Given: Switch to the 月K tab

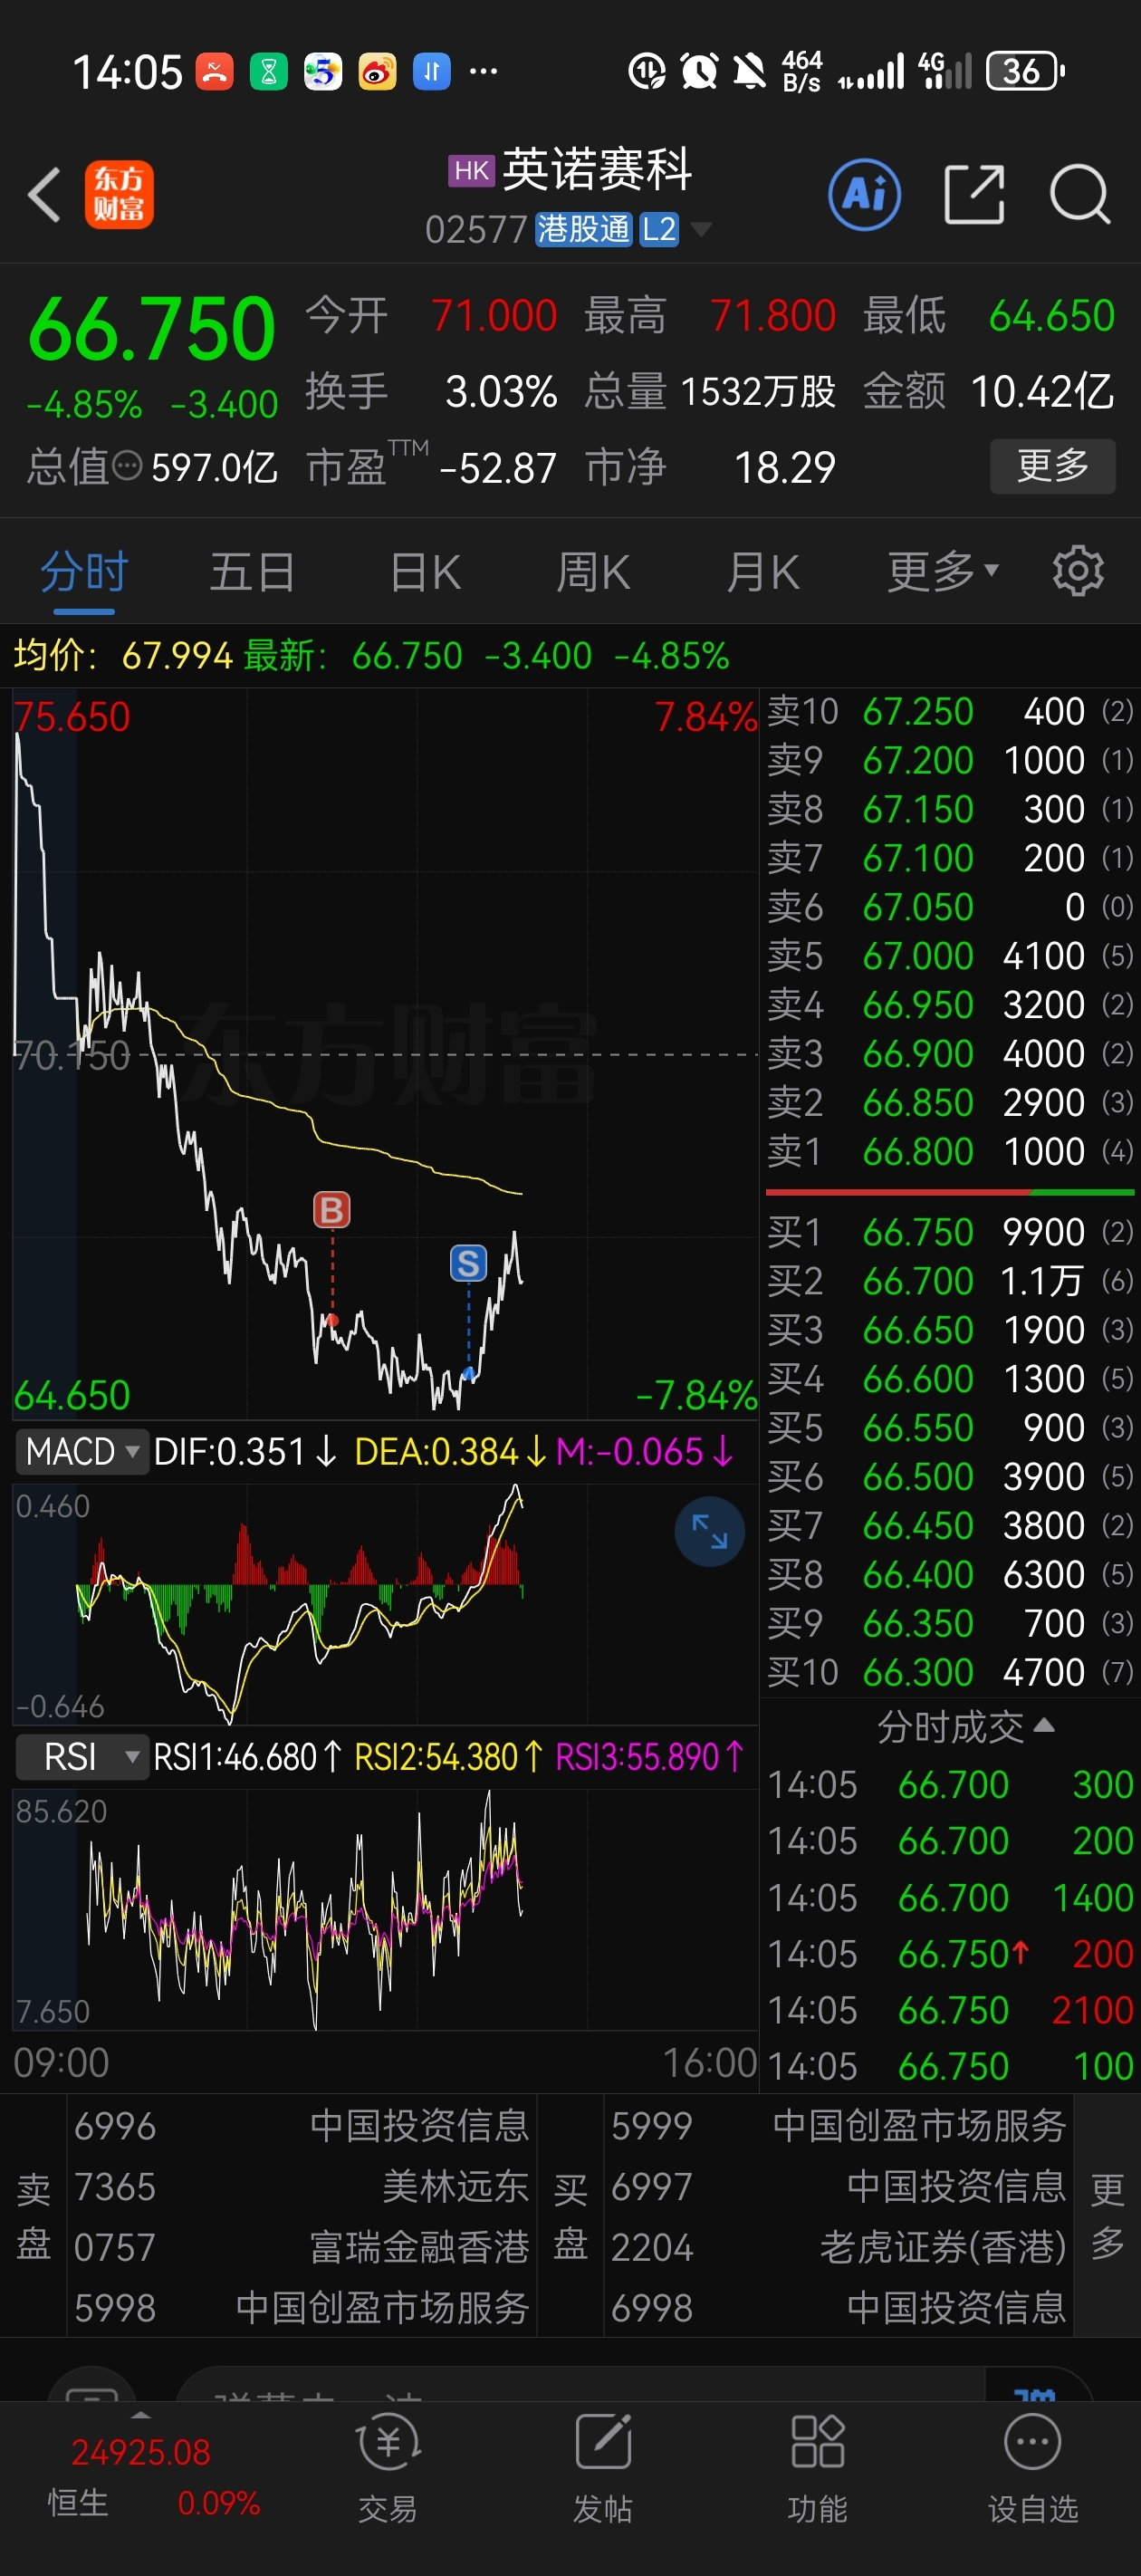Looking at the screenshot, I should [764, 572].
